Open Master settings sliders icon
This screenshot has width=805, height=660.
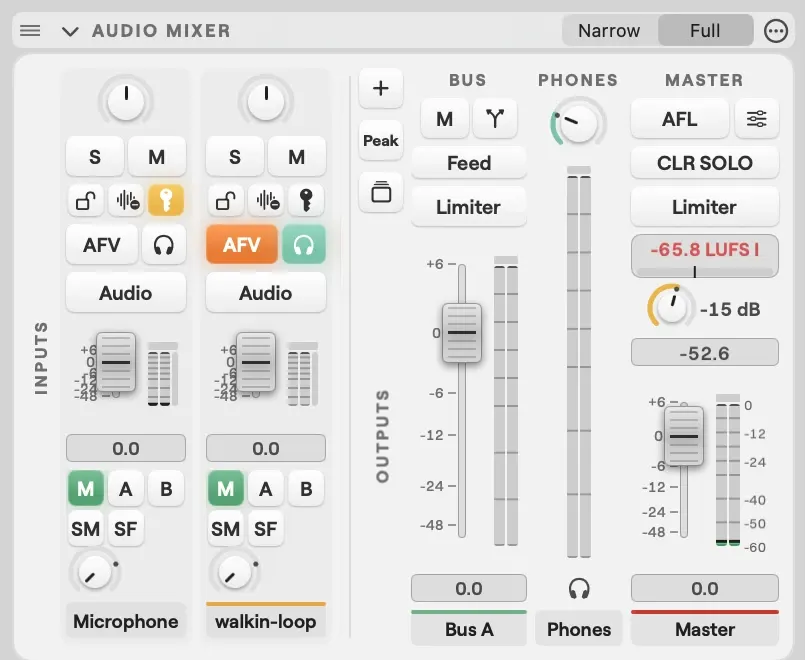point(757,119)
